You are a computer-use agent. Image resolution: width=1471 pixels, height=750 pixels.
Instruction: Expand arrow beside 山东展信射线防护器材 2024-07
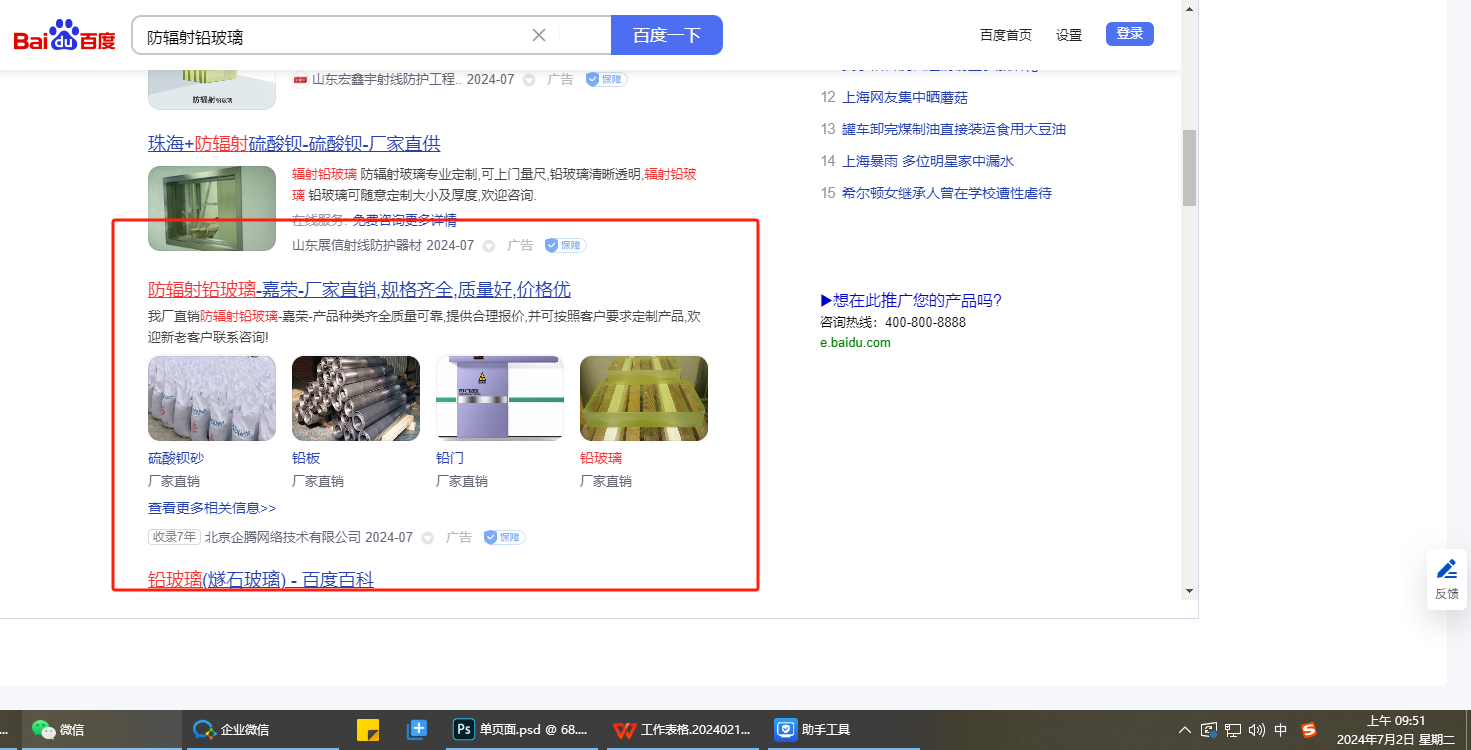click(x=489, y=246)
